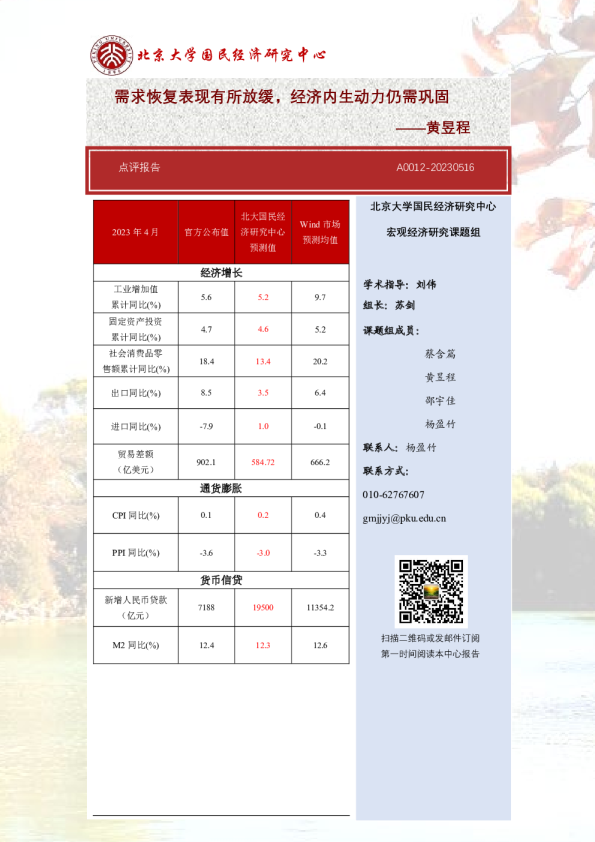The height and width of the screenshot is (842, 595).
Task: Click the red forecast value 1.0
Action: pos(263,426)
